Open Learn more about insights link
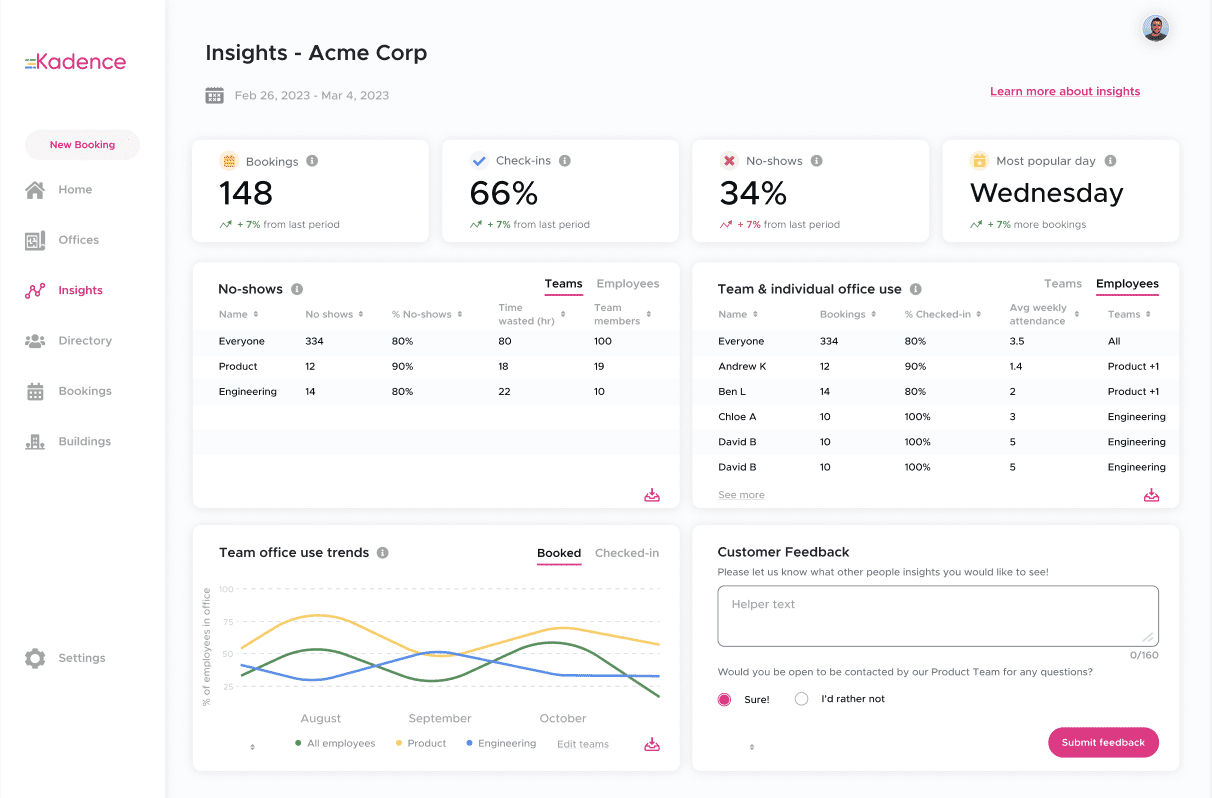Screen dimensions: 1212x798 pyautogui.click(x=1065, y=91)
